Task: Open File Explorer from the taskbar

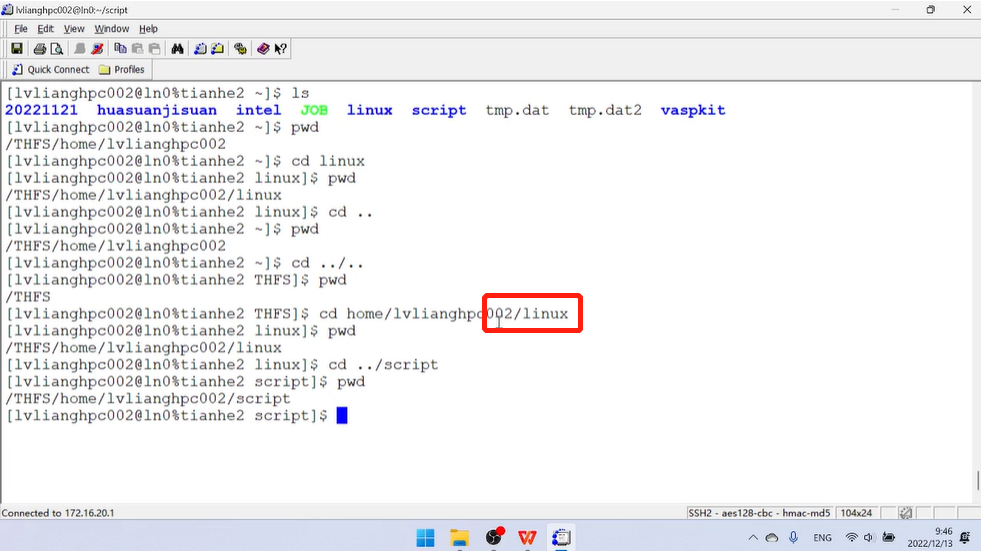Action: [x=459, y=537]
